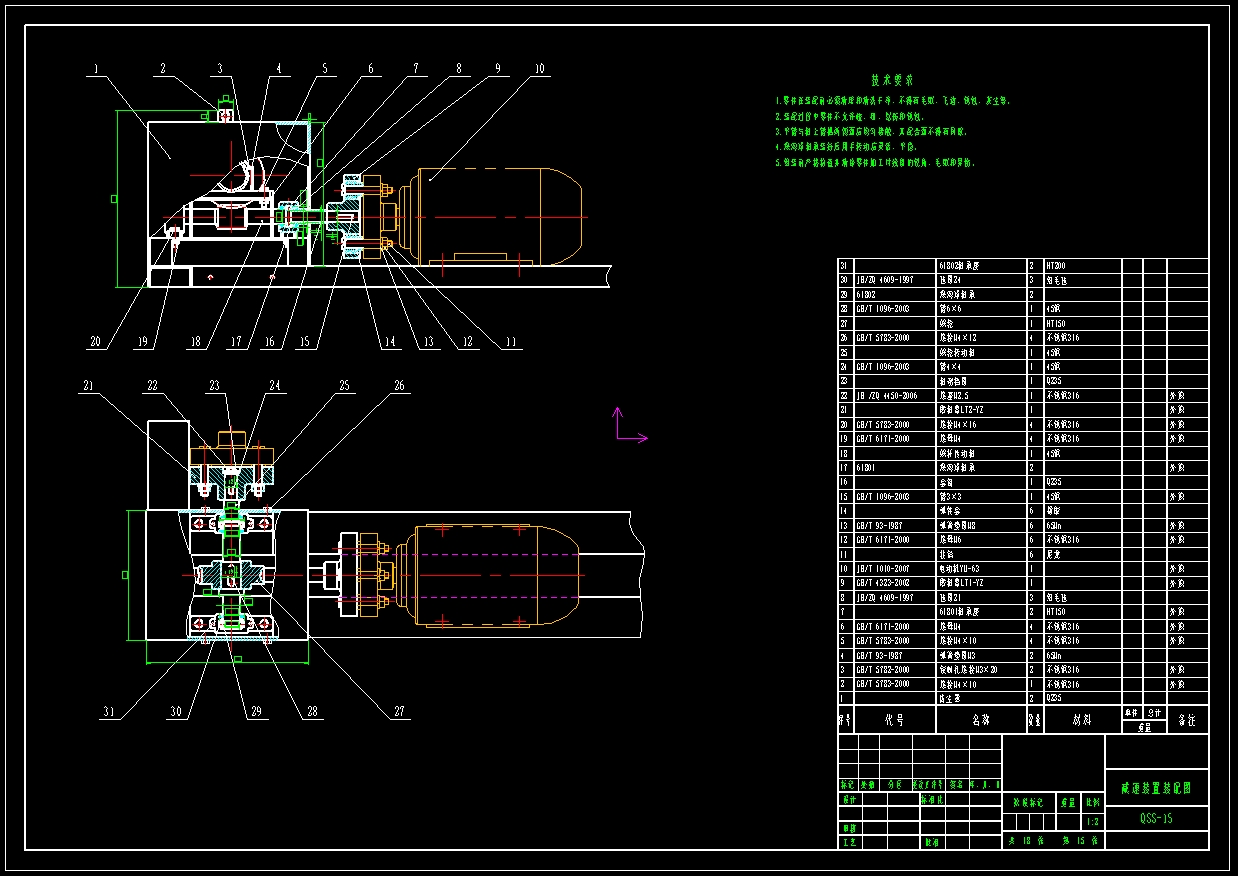Click part callout number 26 above lower view
Image resolution: width=1238 pixels, height=876 pixels.
pos(399,386)
